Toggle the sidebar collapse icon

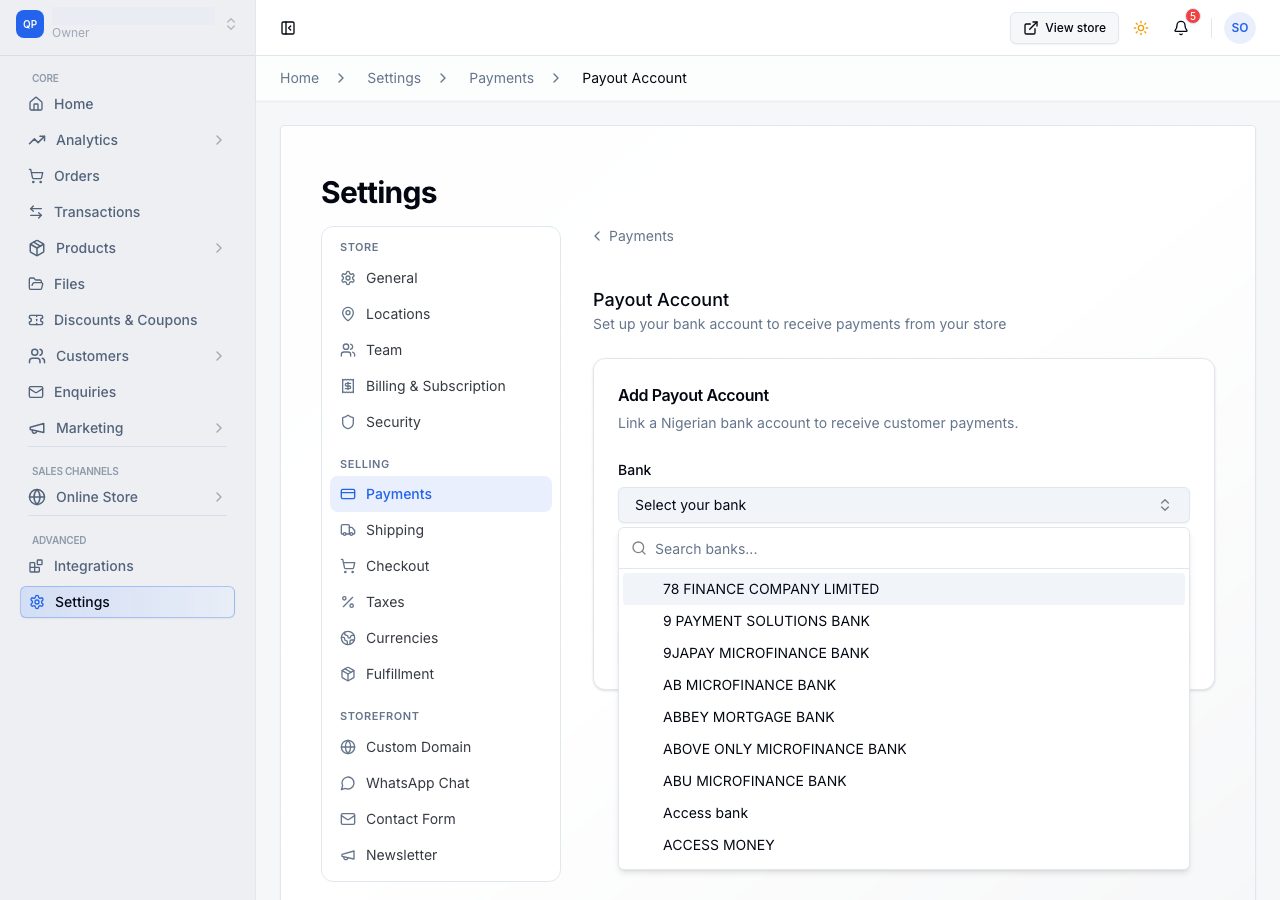[x=288, y=28]
